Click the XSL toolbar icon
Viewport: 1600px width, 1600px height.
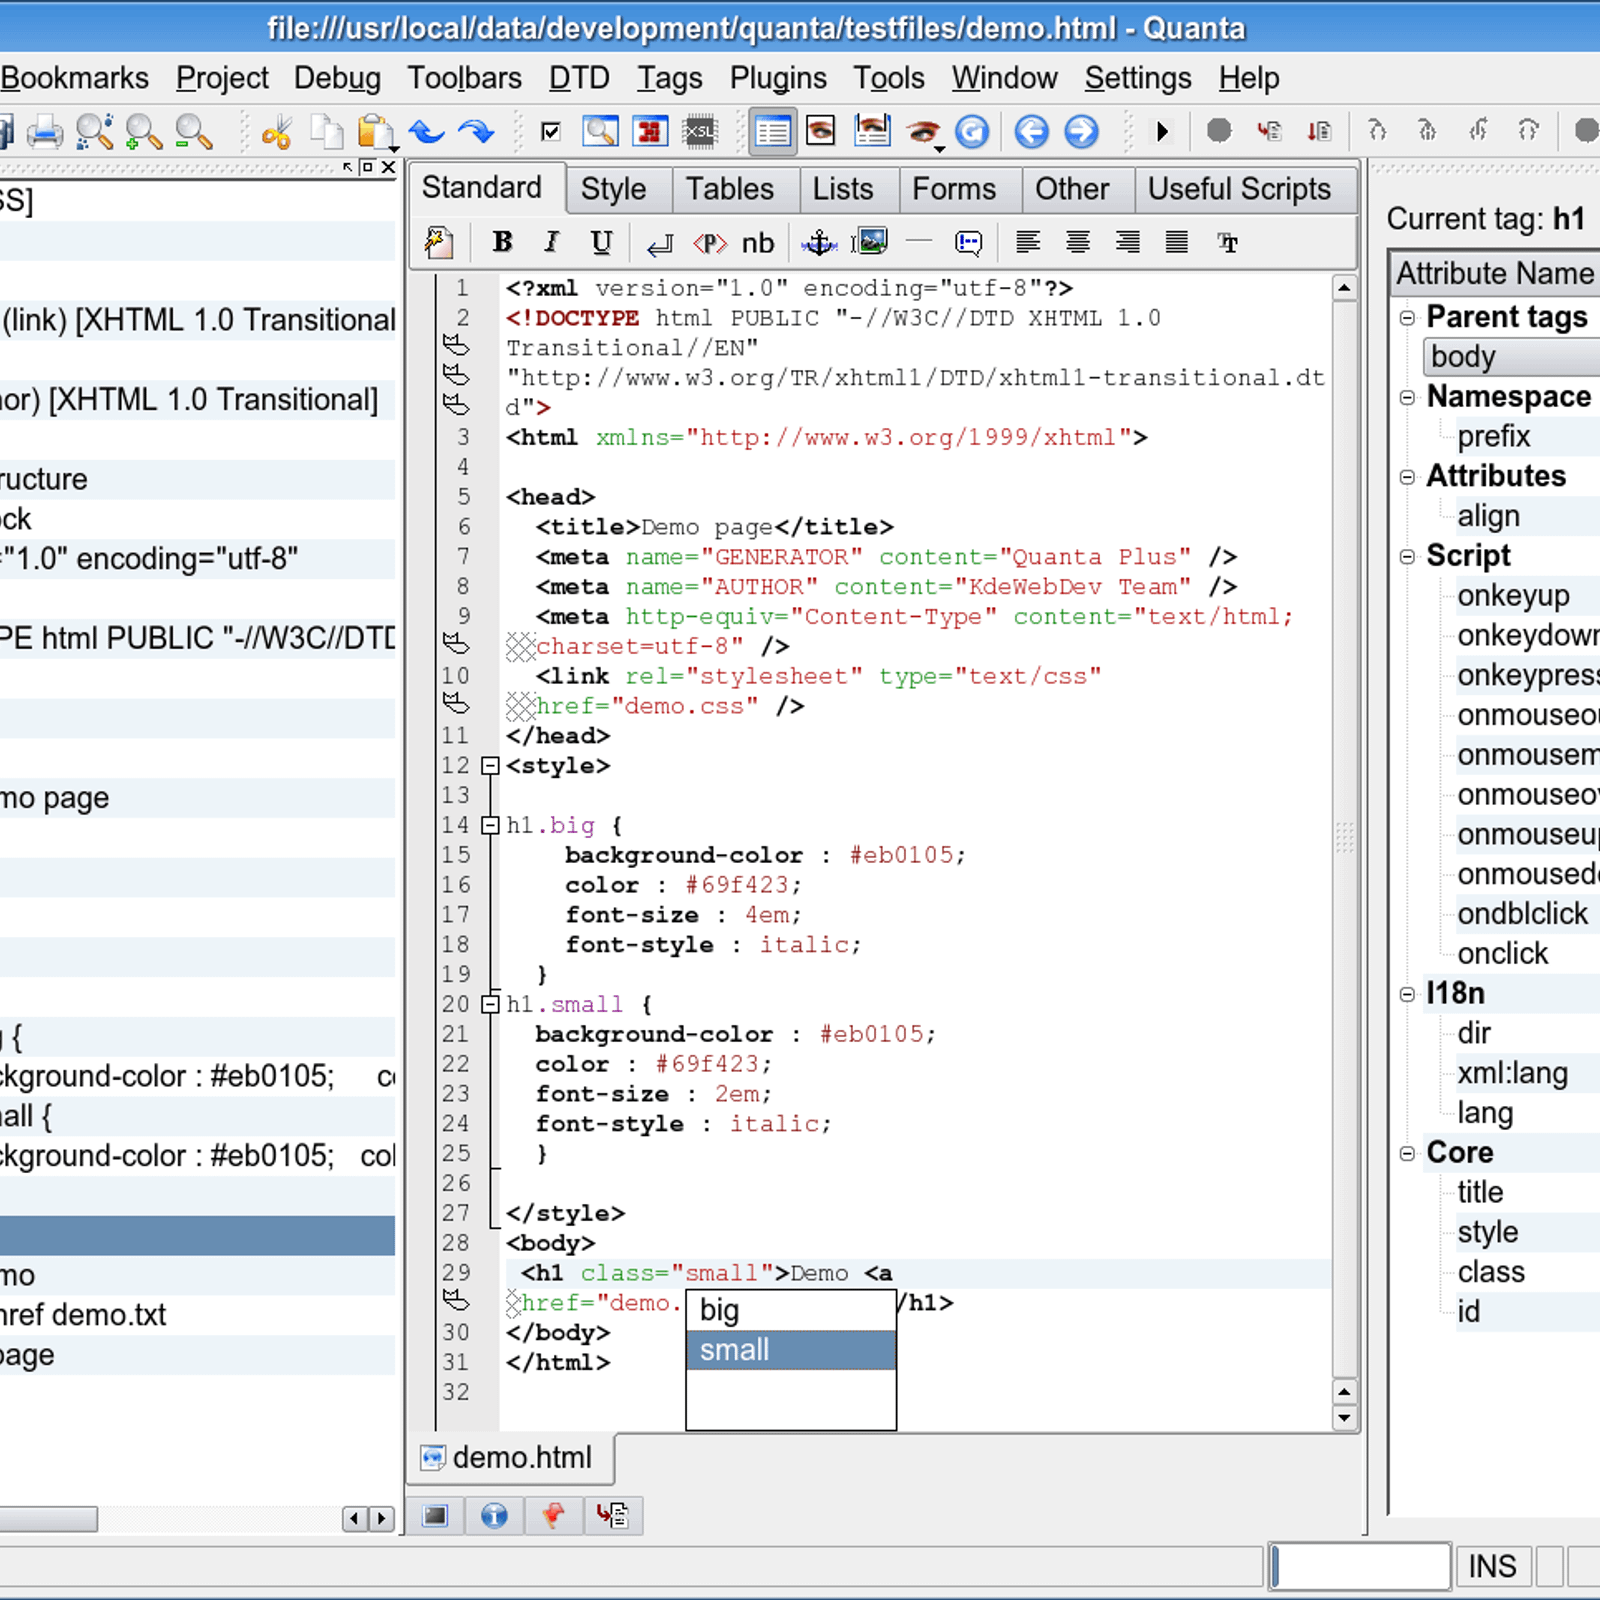(x=700, y=131)
